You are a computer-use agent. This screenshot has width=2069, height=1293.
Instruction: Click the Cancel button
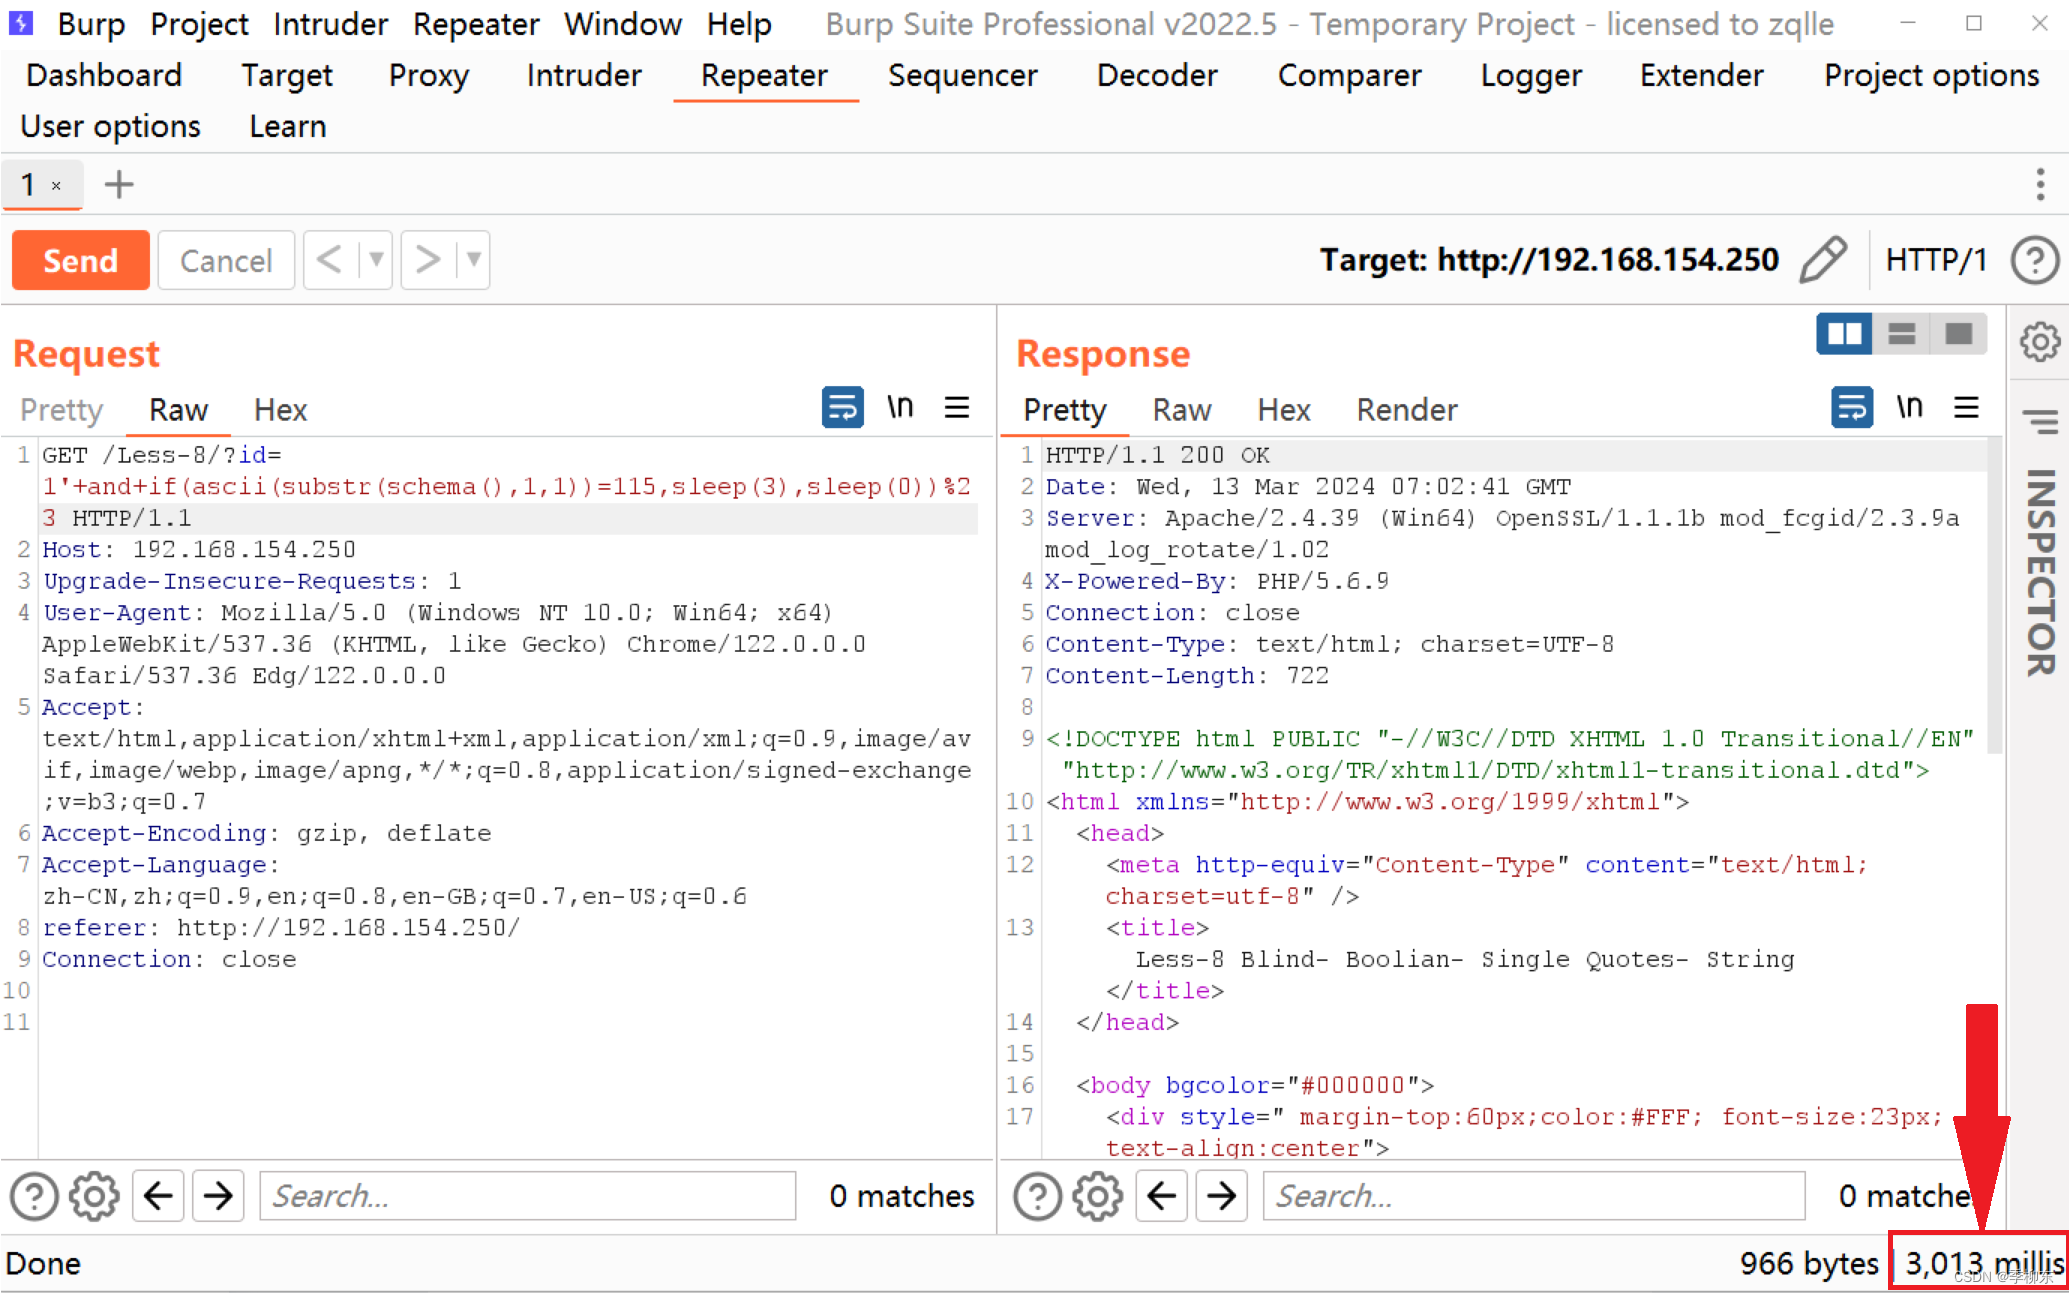click(226, 260)
